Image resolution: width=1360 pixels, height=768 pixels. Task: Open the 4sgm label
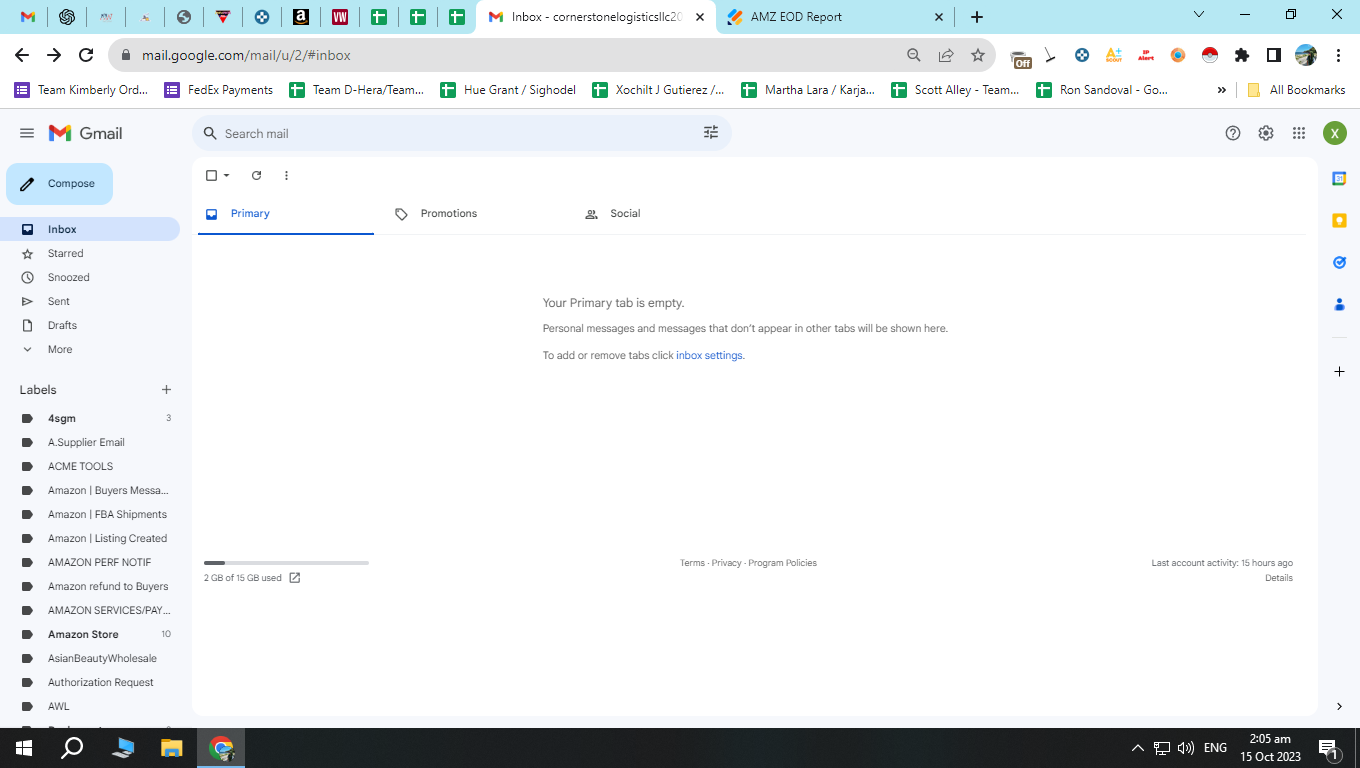click(x=90, y=418)
